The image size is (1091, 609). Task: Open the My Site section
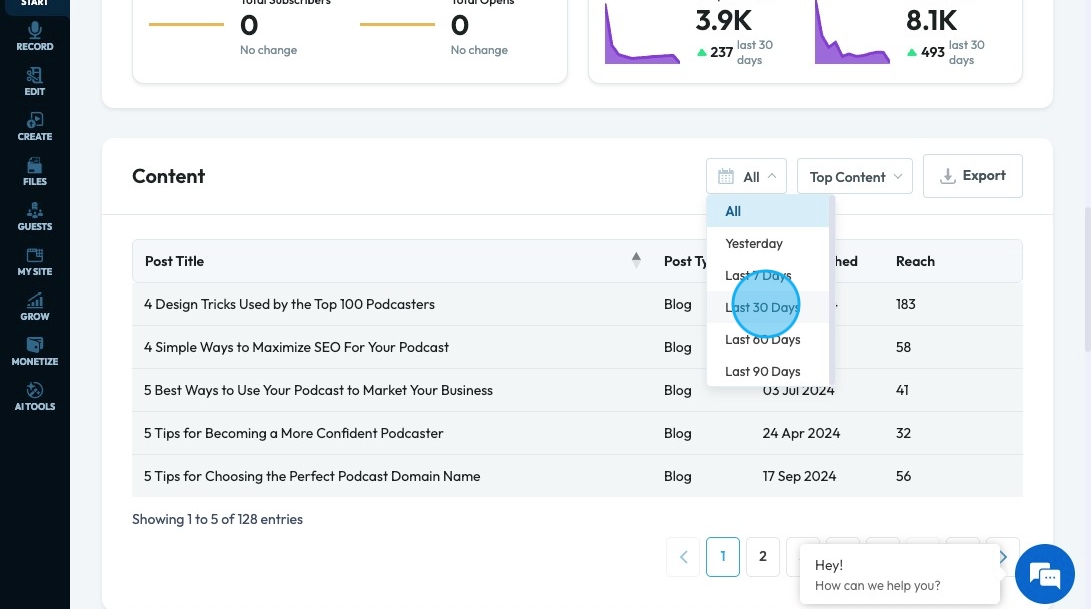[x=34, y=261]
